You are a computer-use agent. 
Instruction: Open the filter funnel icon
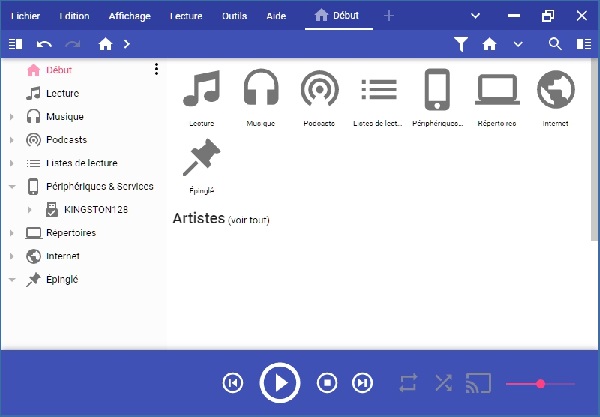click(461, 44)
